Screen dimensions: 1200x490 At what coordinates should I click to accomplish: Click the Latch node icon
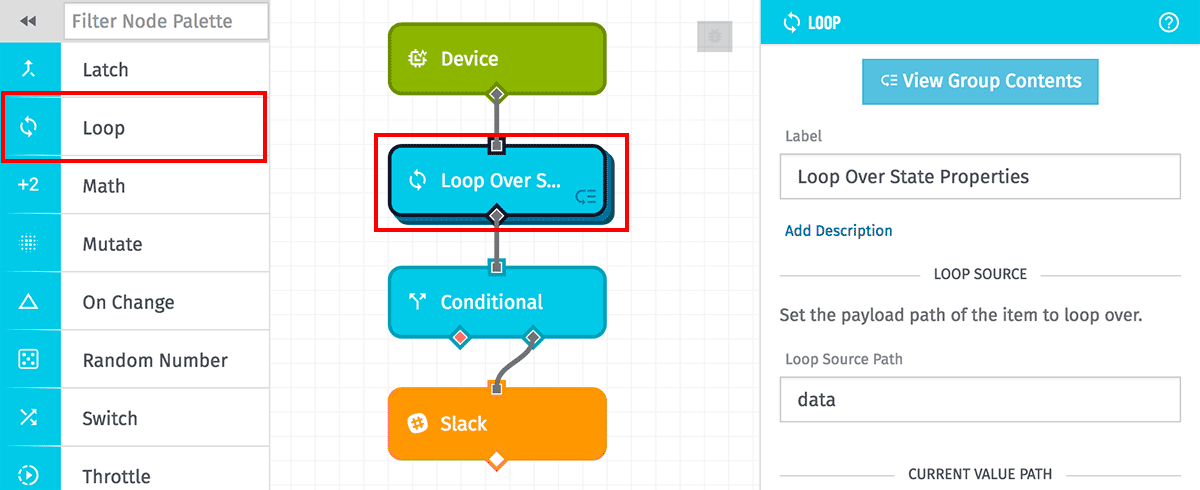pos(29,69)
